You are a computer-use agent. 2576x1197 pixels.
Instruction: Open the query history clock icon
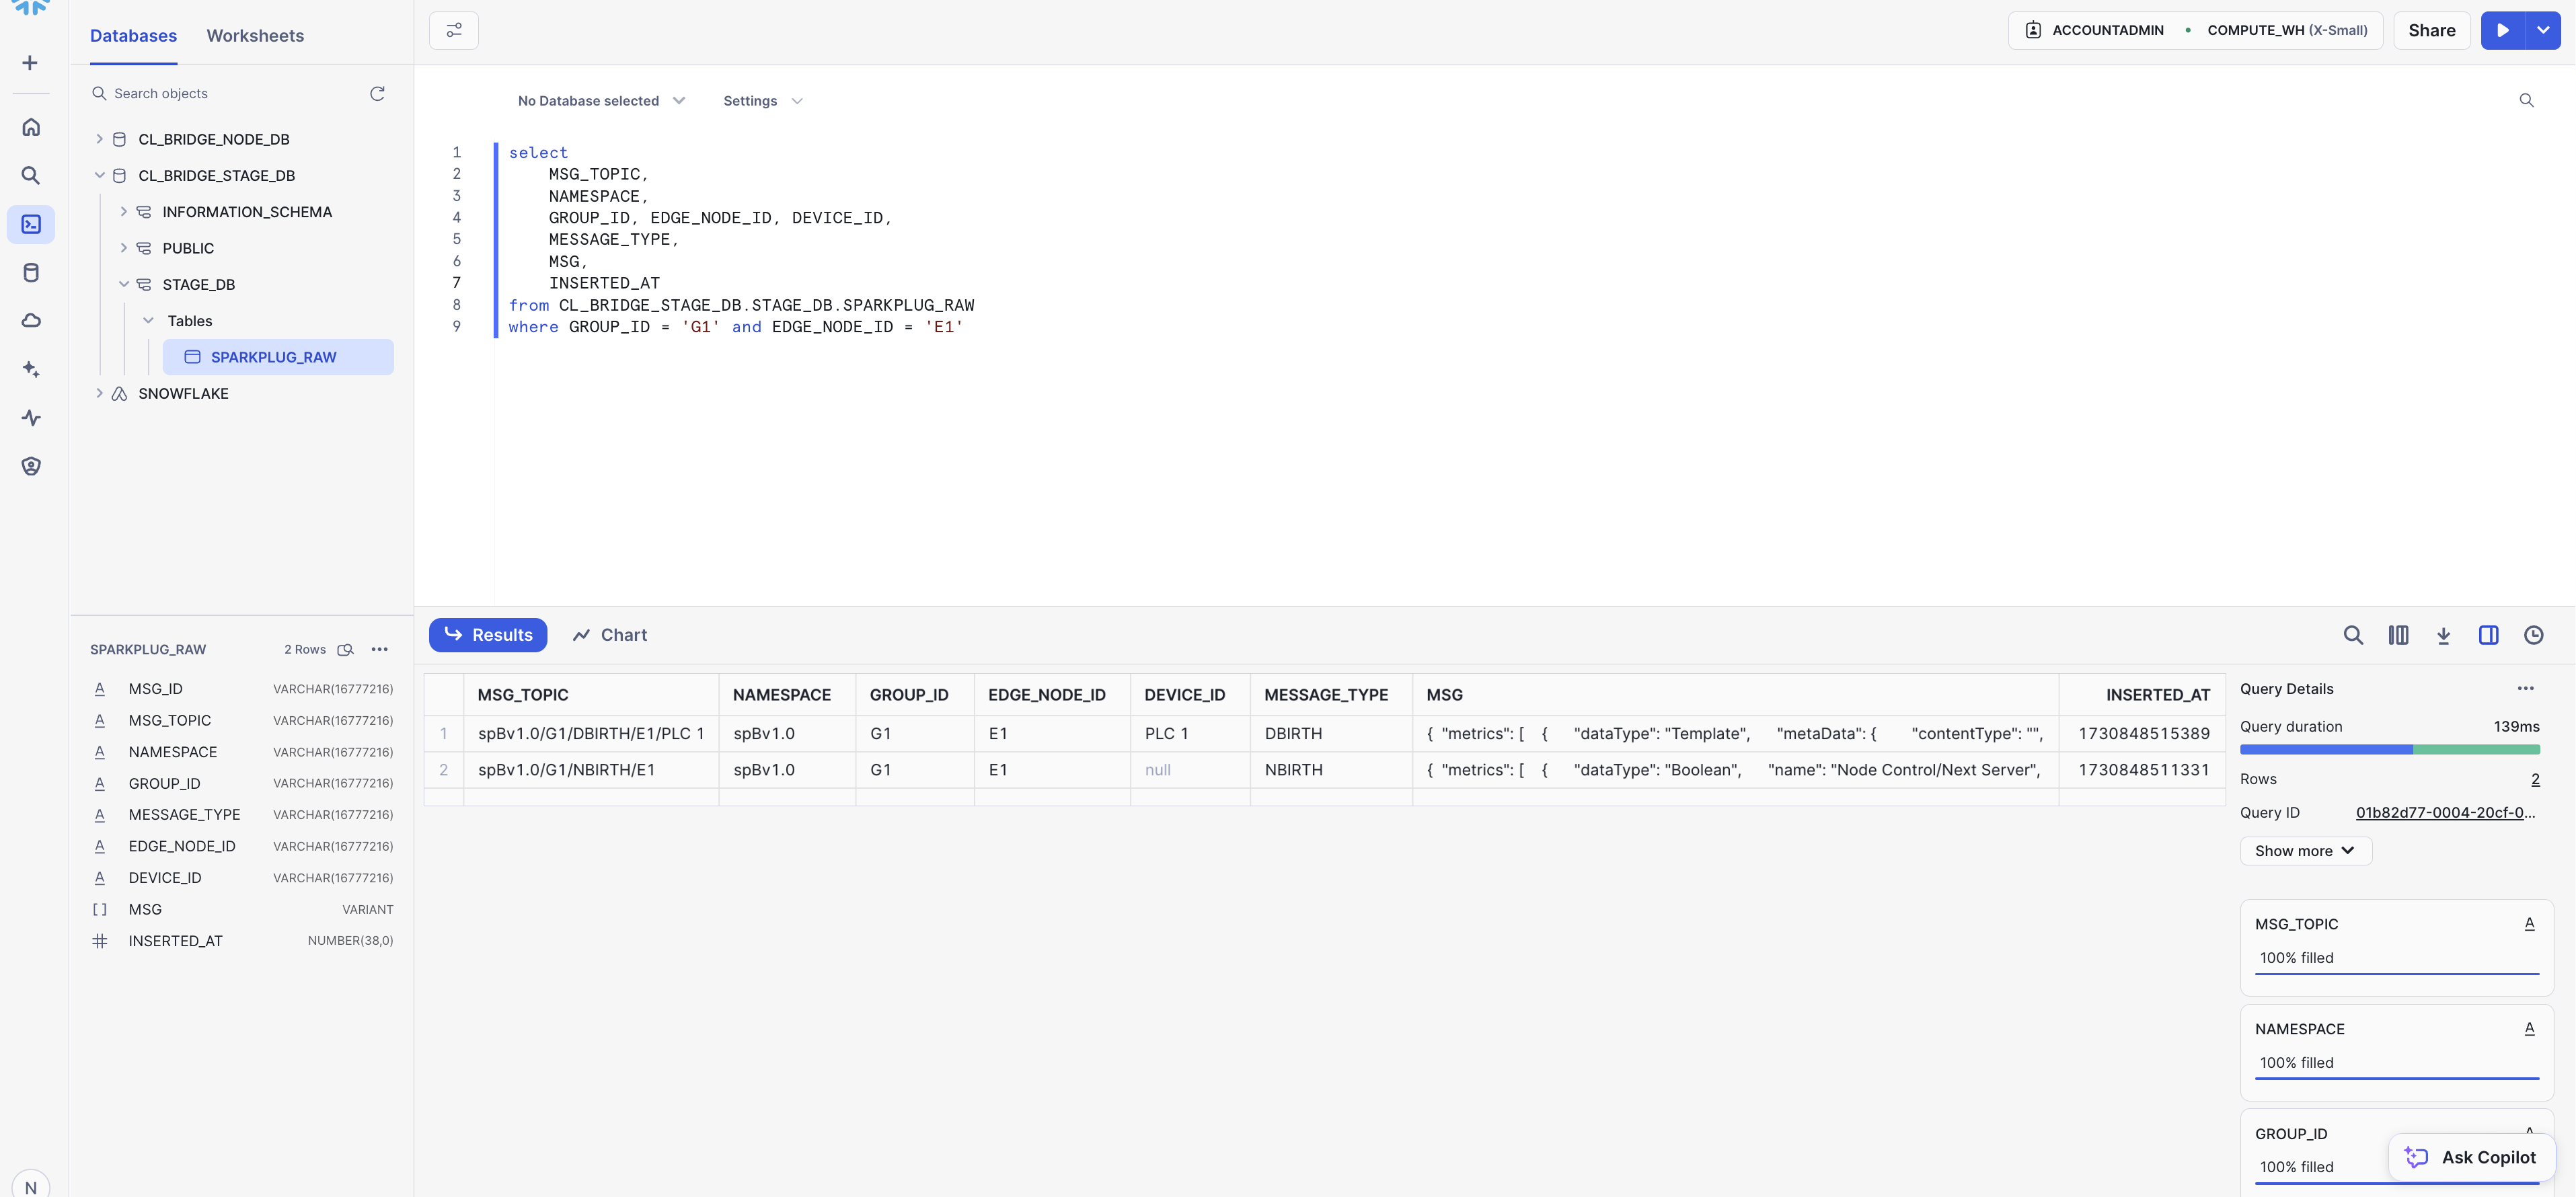point(2533,635)
